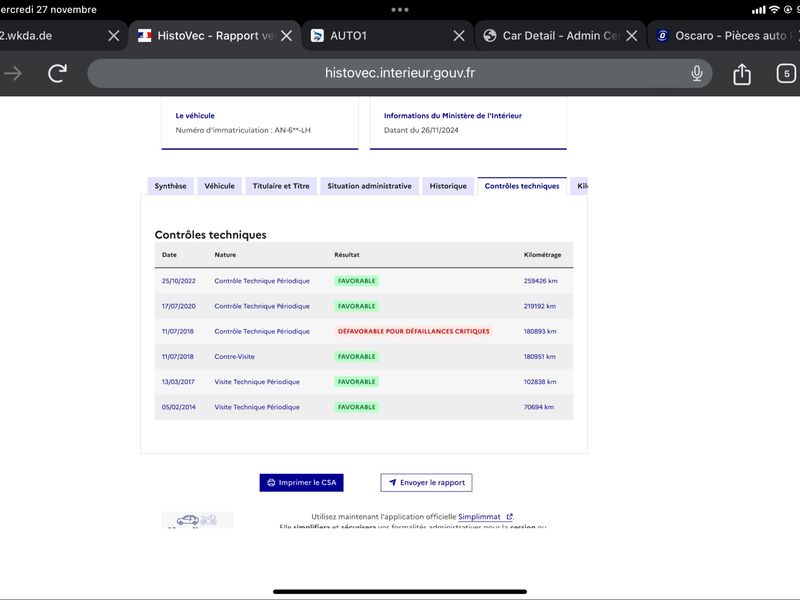Click the Kilométrage column header
The width and height of the screenshot is (800, 600).
point(542,255)
